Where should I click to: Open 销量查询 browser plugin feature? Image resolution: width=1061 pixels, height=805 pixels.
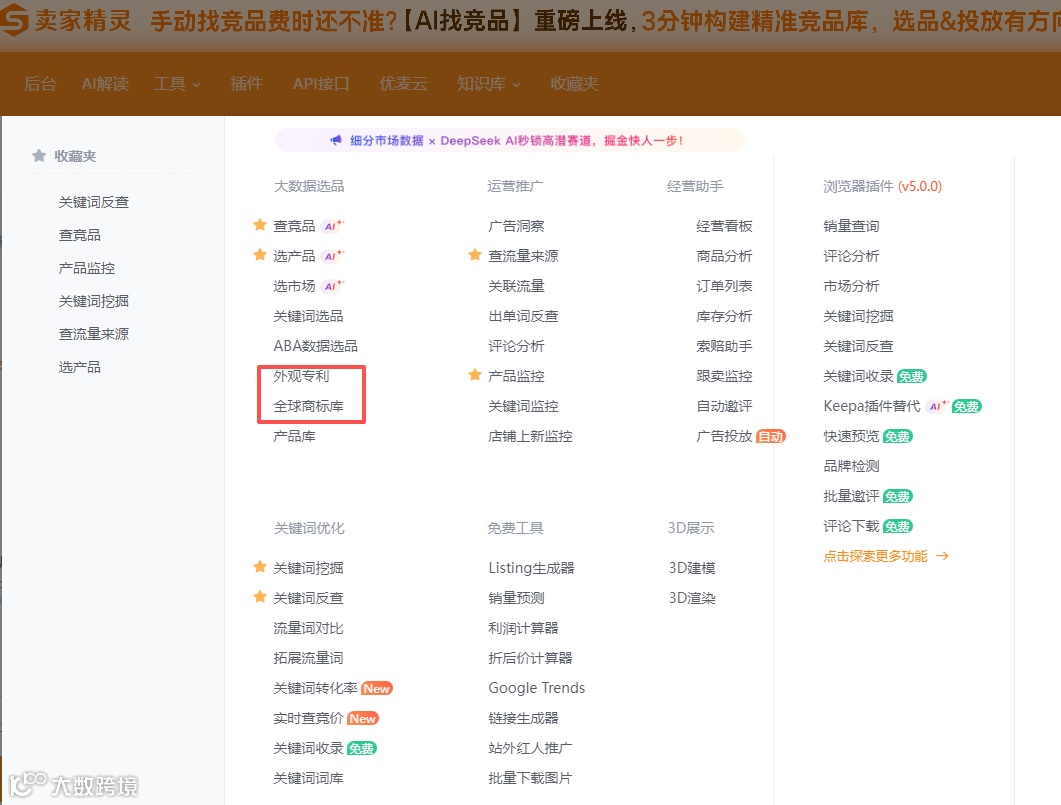pos(851,226)
